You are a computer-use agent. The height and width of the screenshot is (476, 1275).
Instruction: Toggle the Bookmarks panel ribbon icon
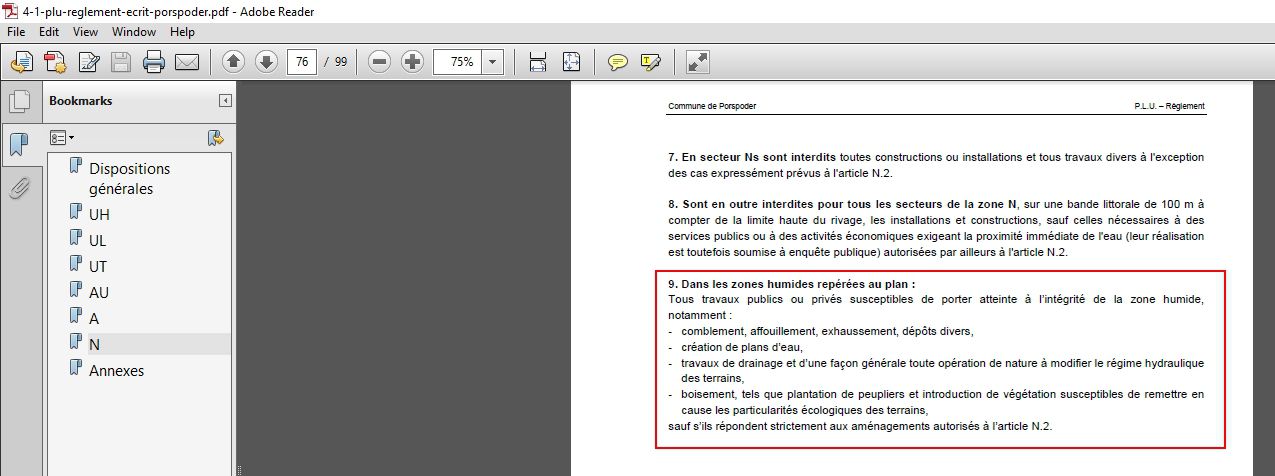[x=19, y=144]
